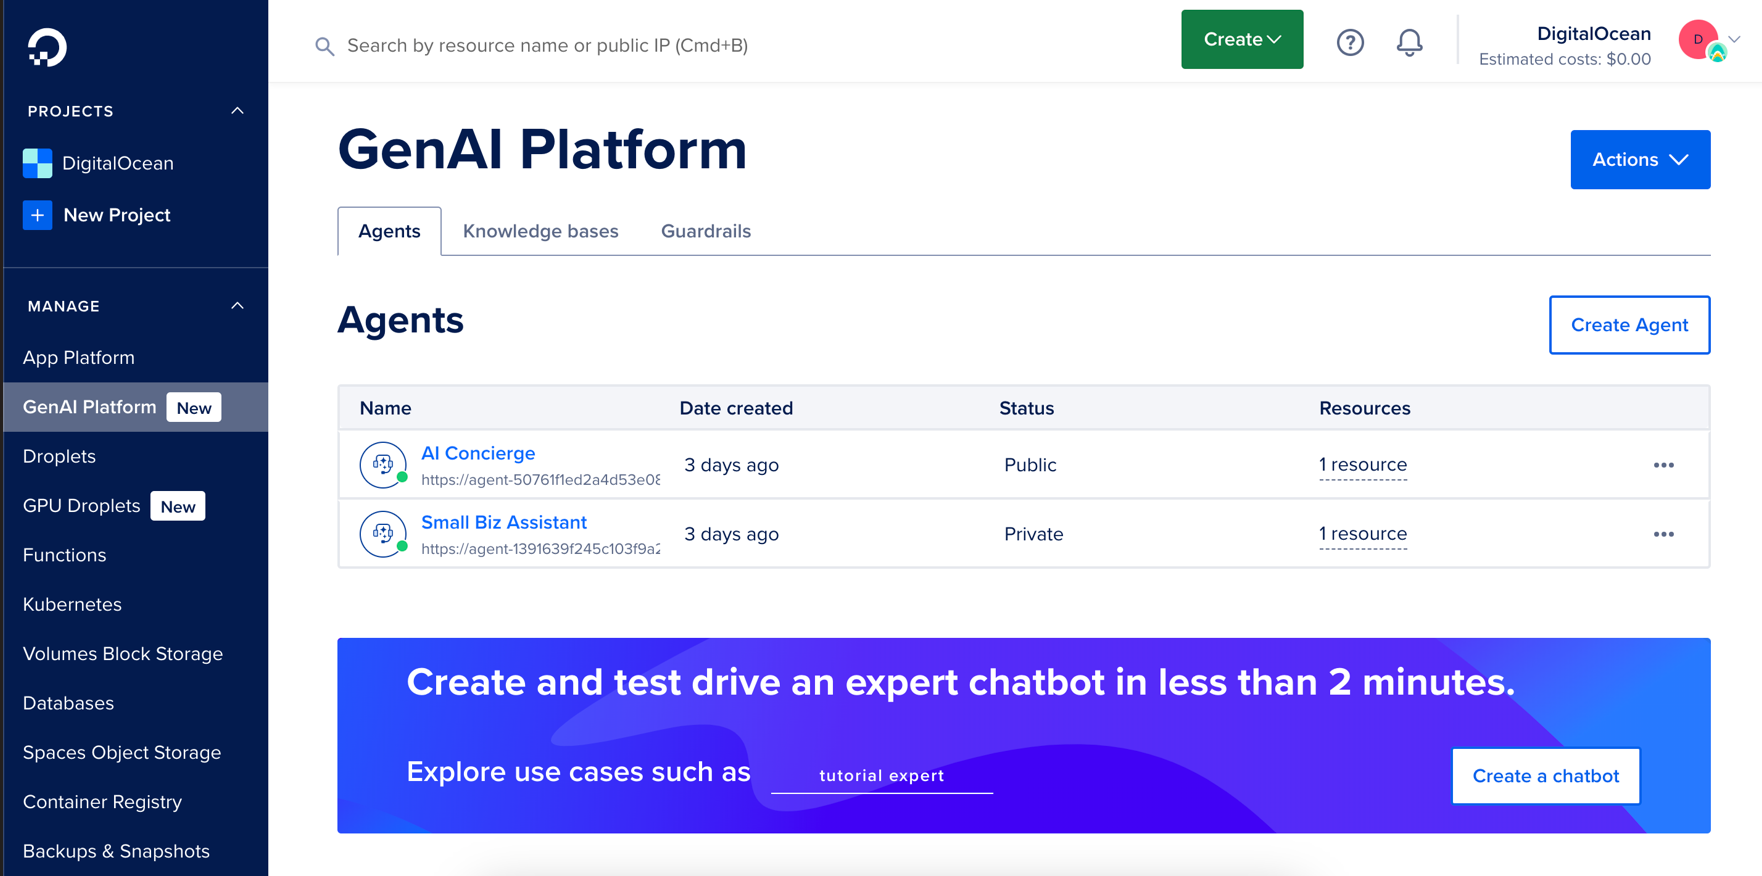This screenshot has height=876, width=1762.
Task: Open the notifications bell
Action: point(1409,42)
